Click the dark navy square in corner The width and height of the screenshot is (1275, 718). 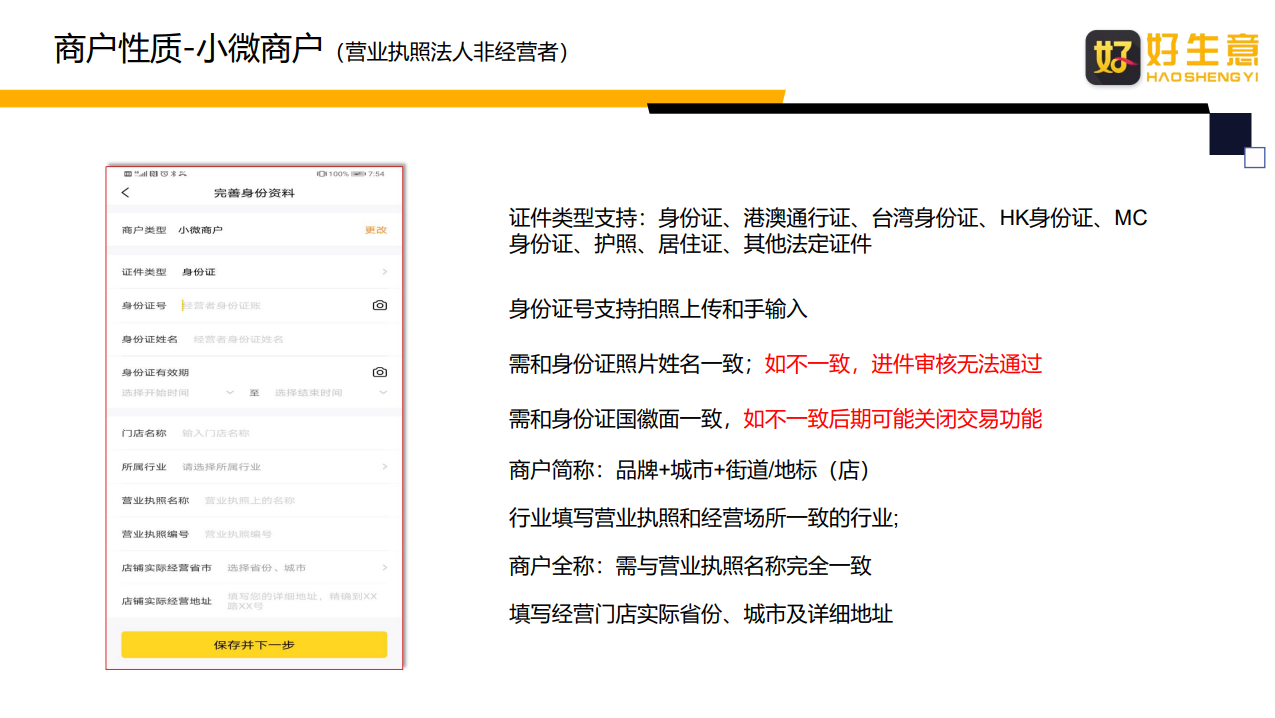[1229, 133]
